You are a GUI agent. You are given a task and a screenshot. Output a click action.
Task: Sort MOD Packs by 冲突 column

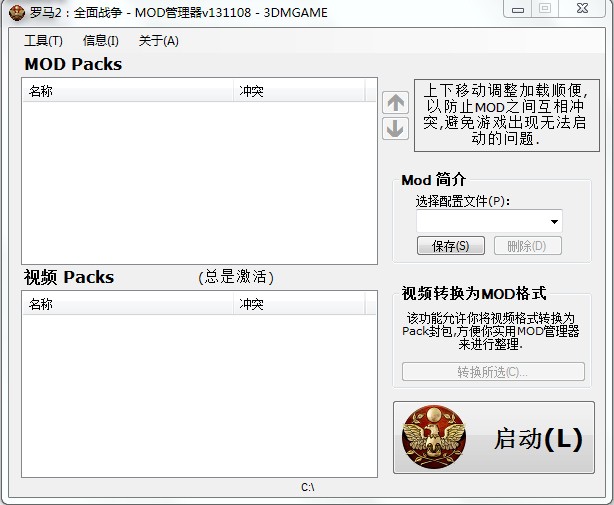point(299,91)
